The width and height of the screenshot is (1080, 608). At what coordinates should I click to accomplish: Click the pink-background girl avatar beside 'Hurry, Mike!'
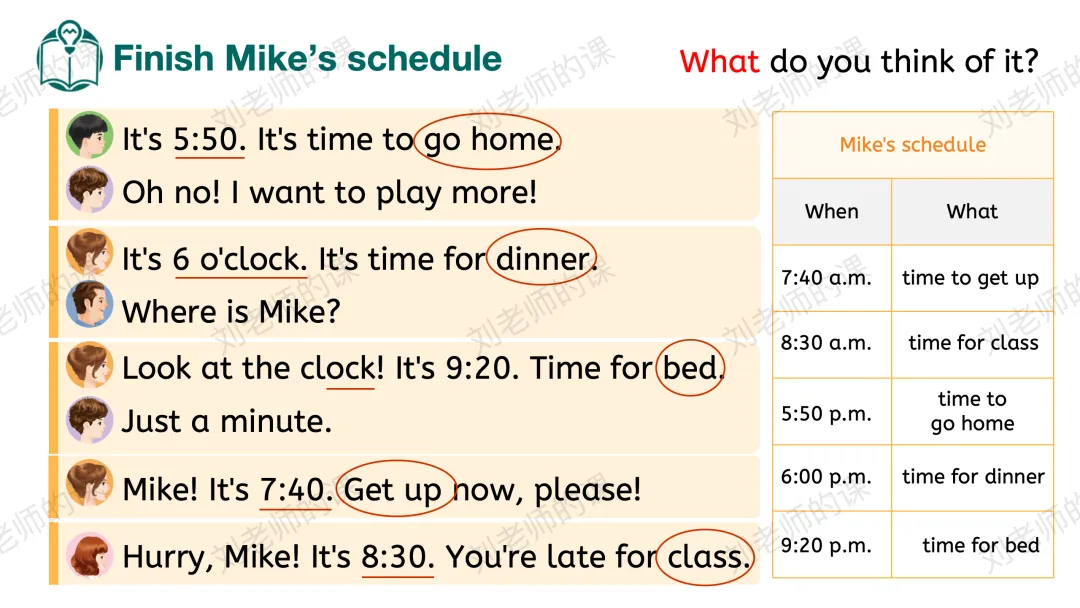click(90, 554)
